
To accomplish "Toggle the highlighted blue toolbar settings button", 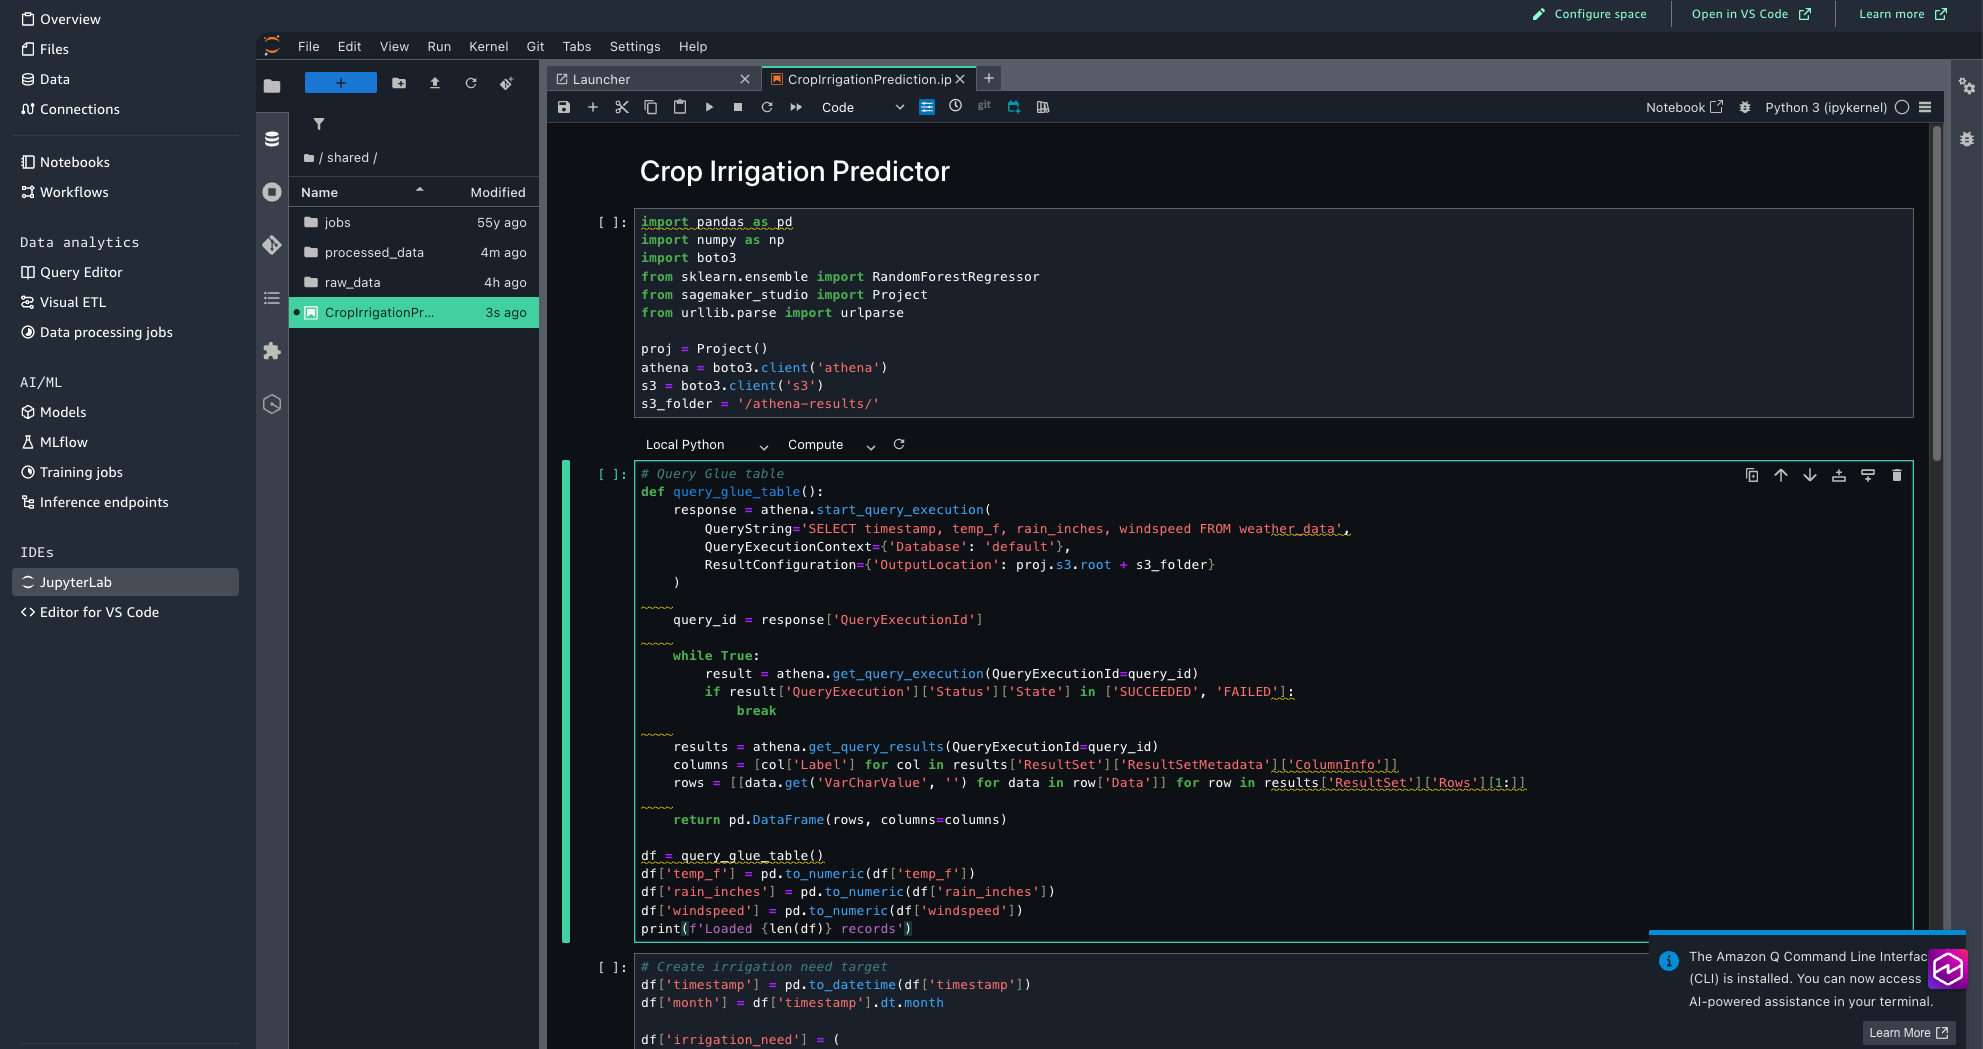I will pyautogui.click(x=927, y=107).
